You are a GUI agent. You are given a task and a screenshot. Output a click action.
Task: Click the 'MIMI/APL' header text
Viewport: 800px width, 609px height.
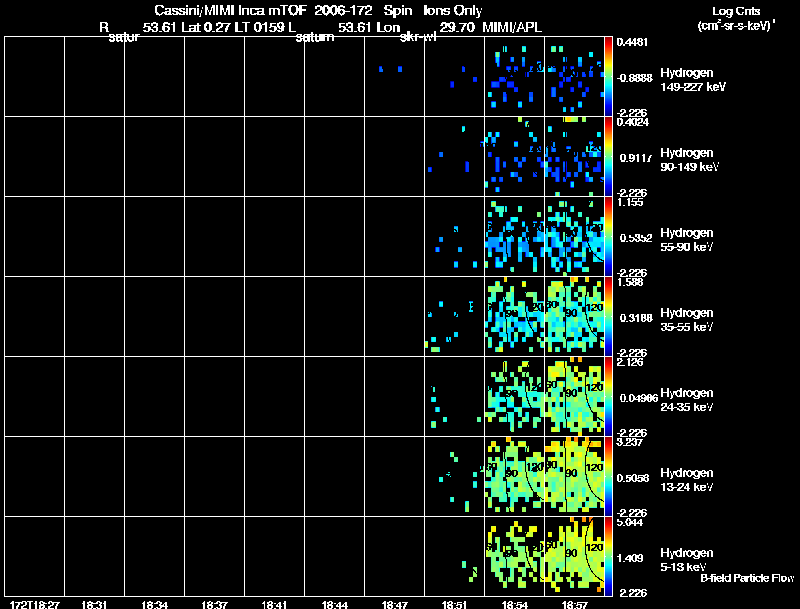[x=512, y=27]
